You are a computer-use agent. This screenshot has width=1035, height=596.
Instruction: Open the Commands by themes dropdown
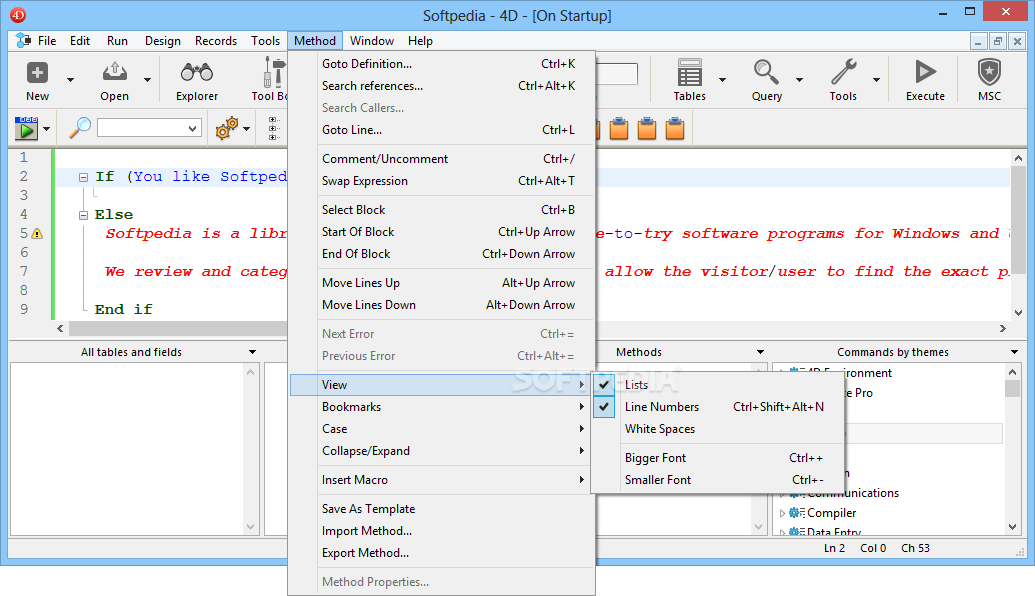point(1014,352)
